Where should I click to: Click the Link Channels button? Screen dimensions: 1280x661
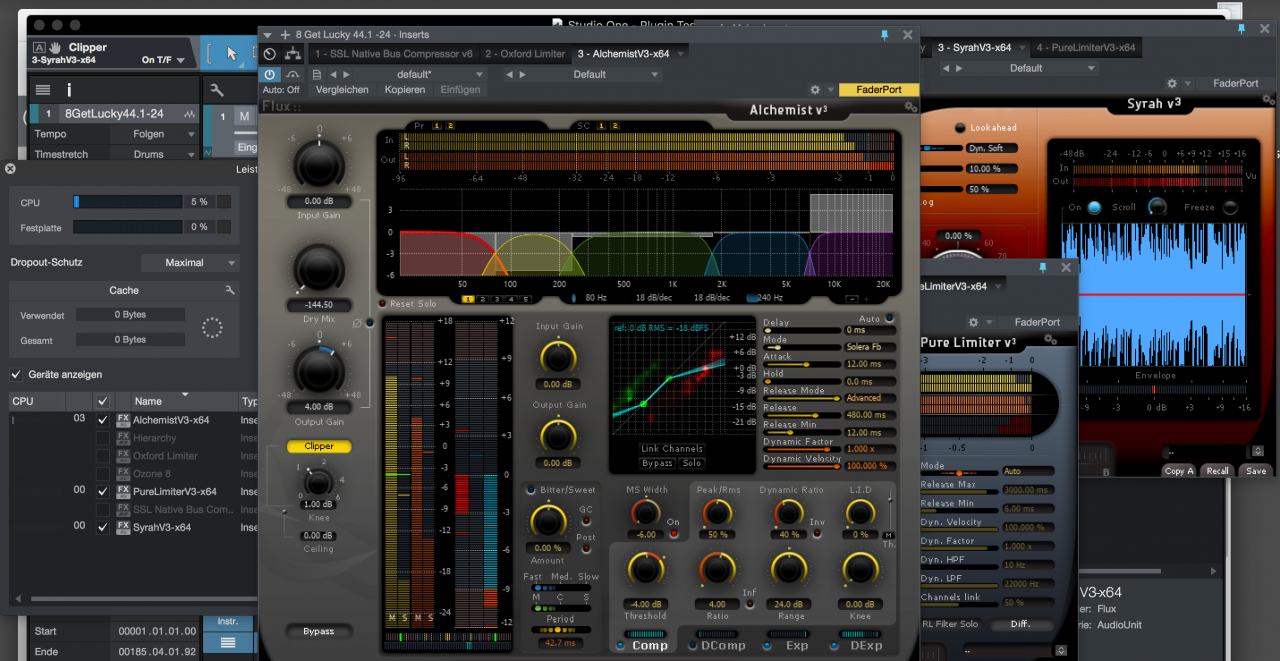coord(672,449)
